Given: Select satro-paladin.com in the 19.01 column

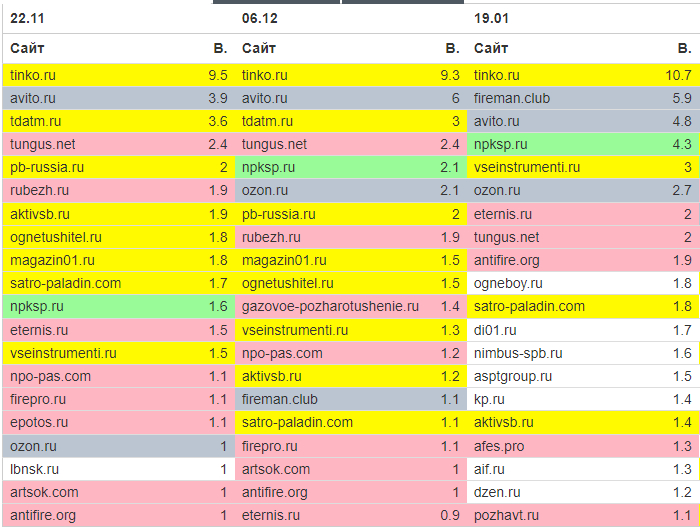Looking at the screenshot, I should click(529, 306).
